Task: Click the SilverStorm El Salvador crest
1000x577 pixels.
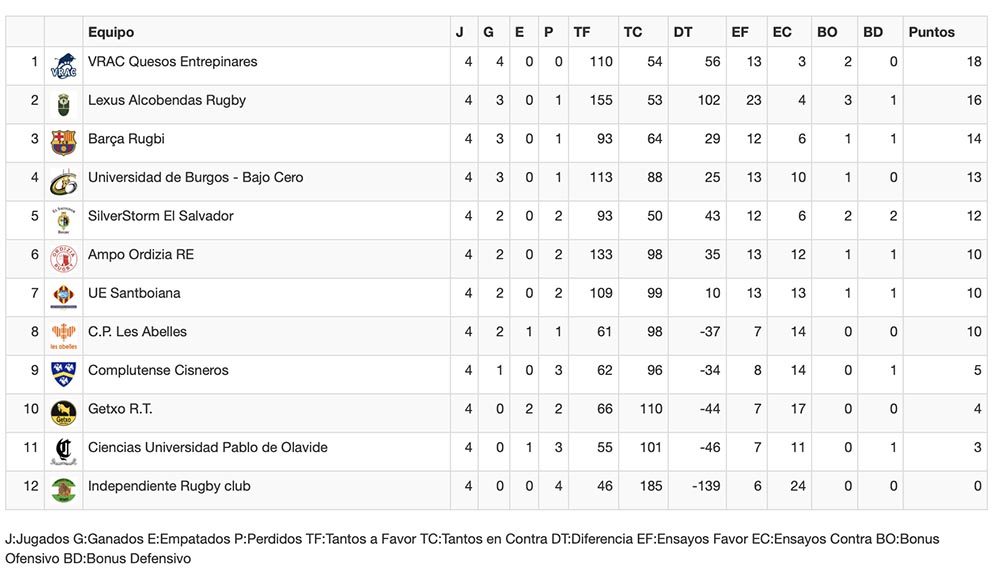Action: [x=63, y=220]
